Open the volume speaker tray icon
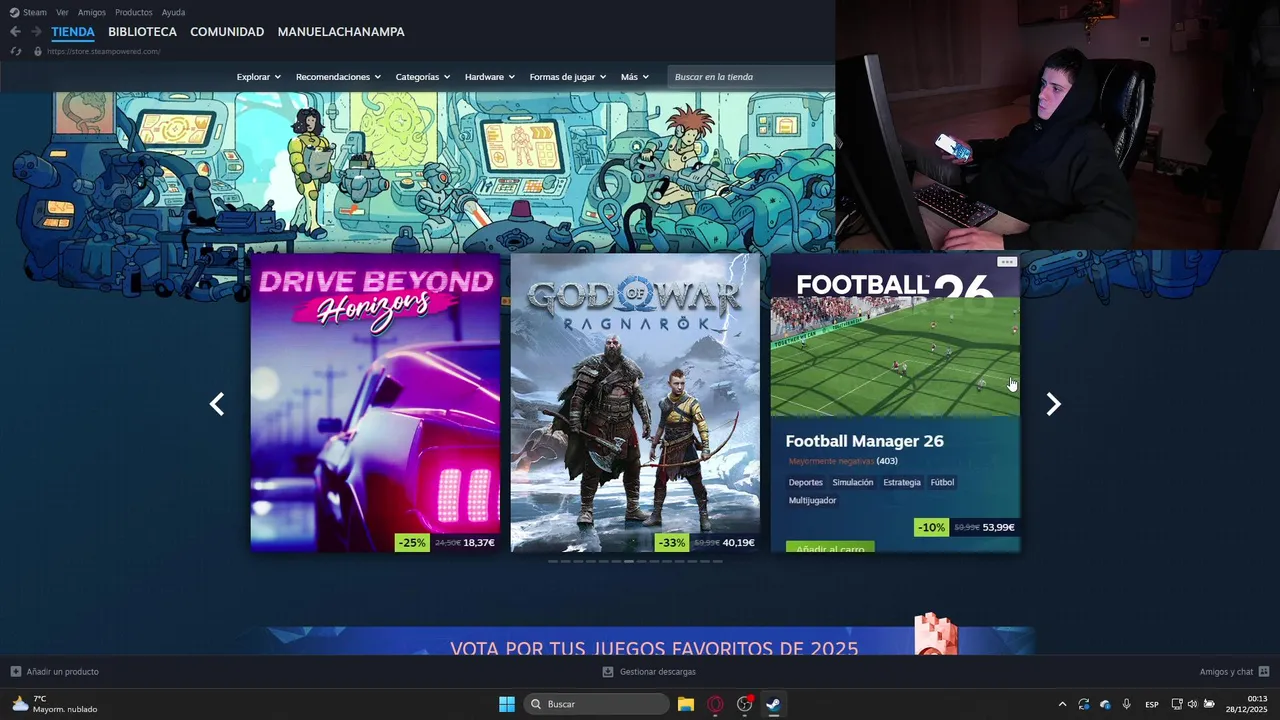The height and width of the screenshot is (720, 1280). pyautogui.click(x=1192, y=704)
